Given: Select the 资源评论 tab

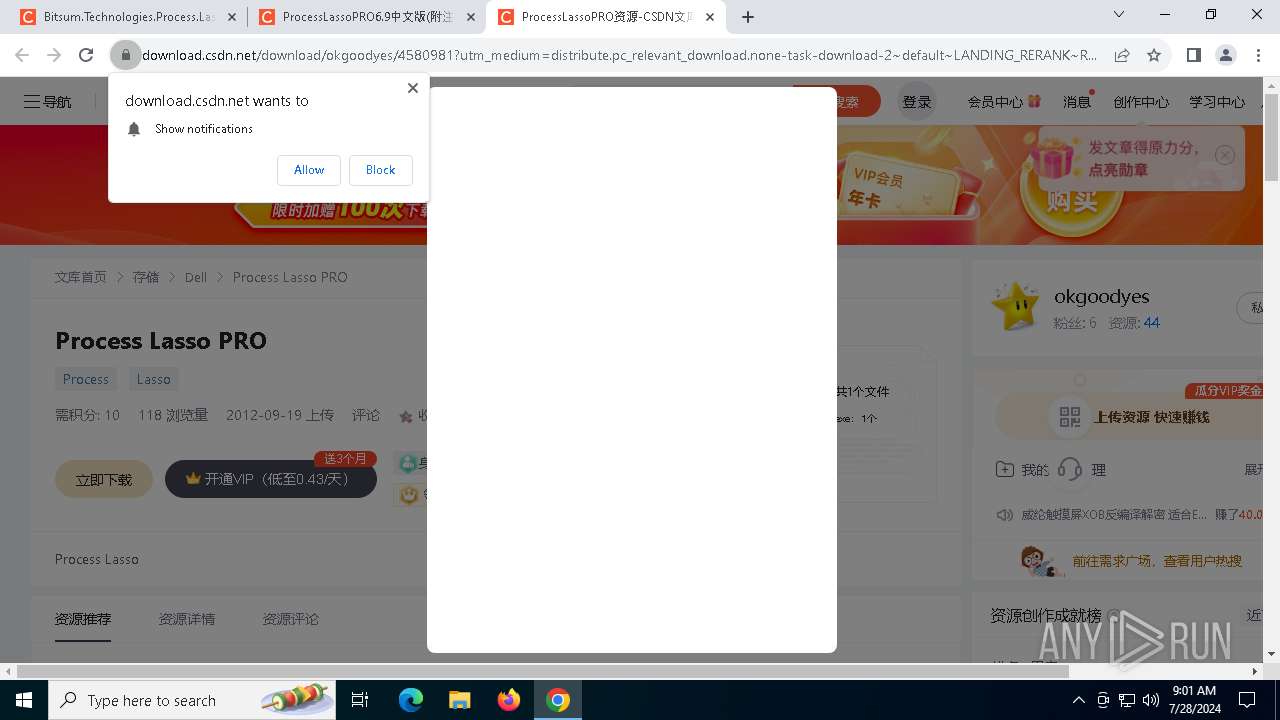Looking at the screenshot, I should click(290, 619).
